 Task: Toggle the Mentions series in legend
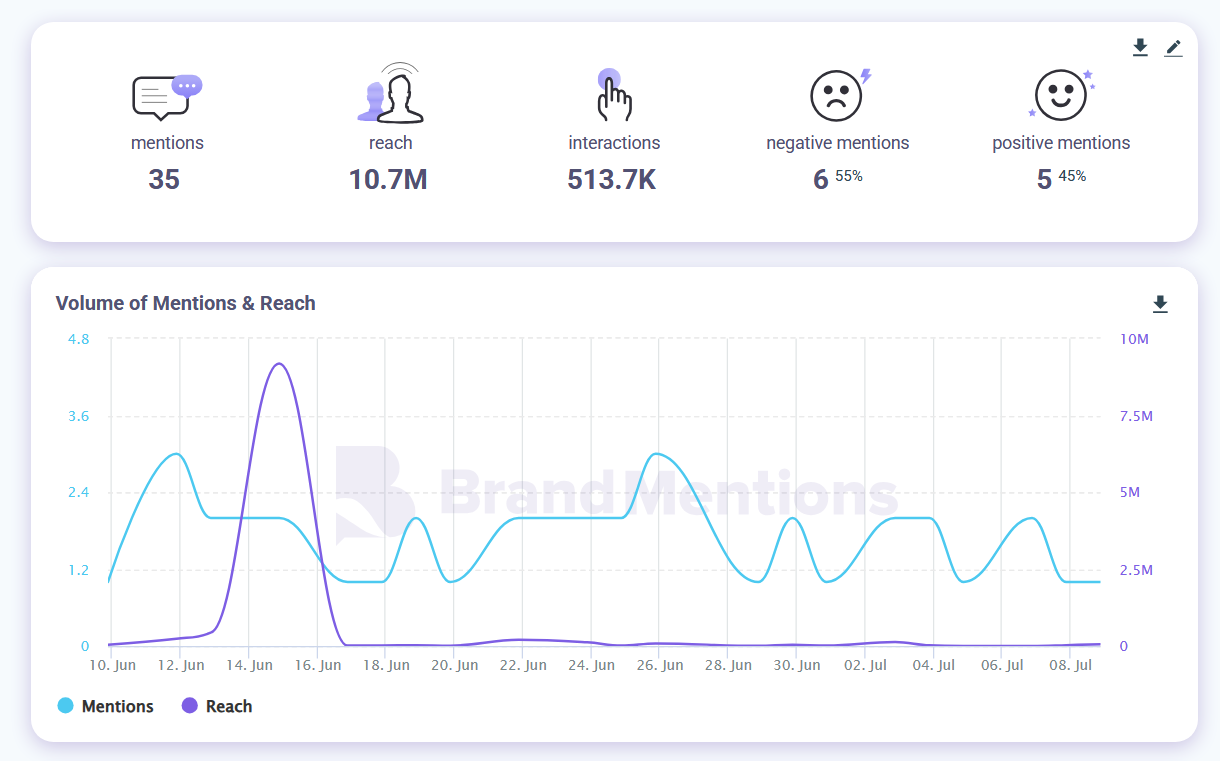point(117,706)
